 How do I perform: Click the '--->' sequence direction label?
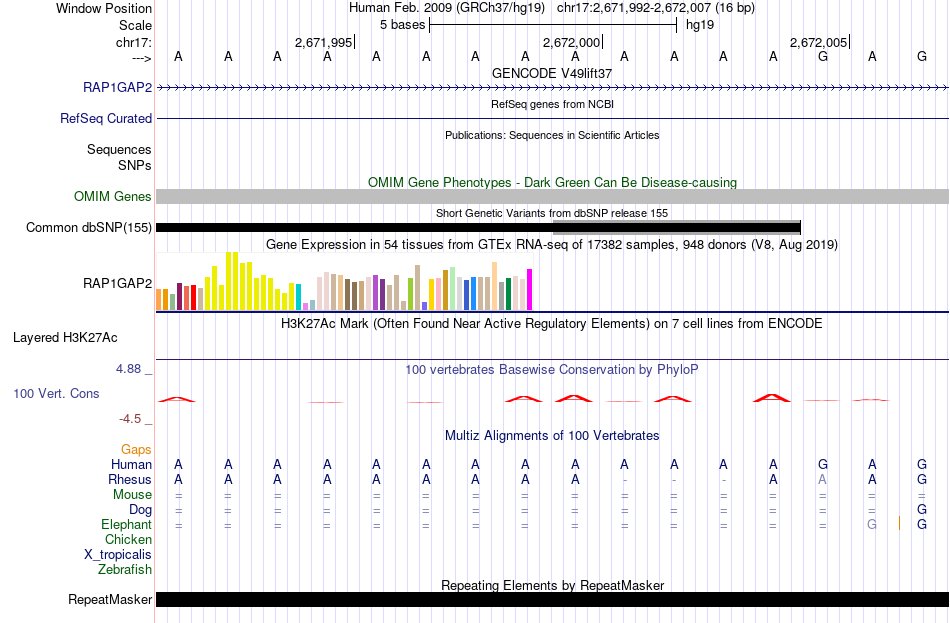tap(141, 58)
